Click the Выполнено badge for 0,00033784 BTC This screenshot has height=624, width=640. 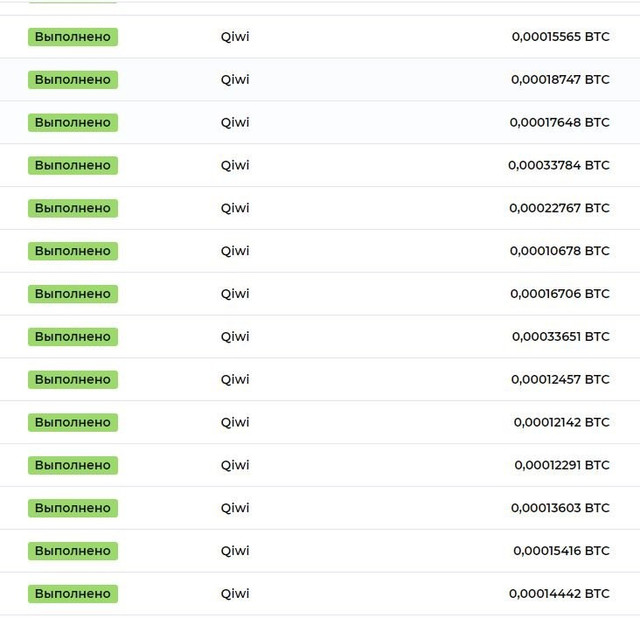pos(73,166)
